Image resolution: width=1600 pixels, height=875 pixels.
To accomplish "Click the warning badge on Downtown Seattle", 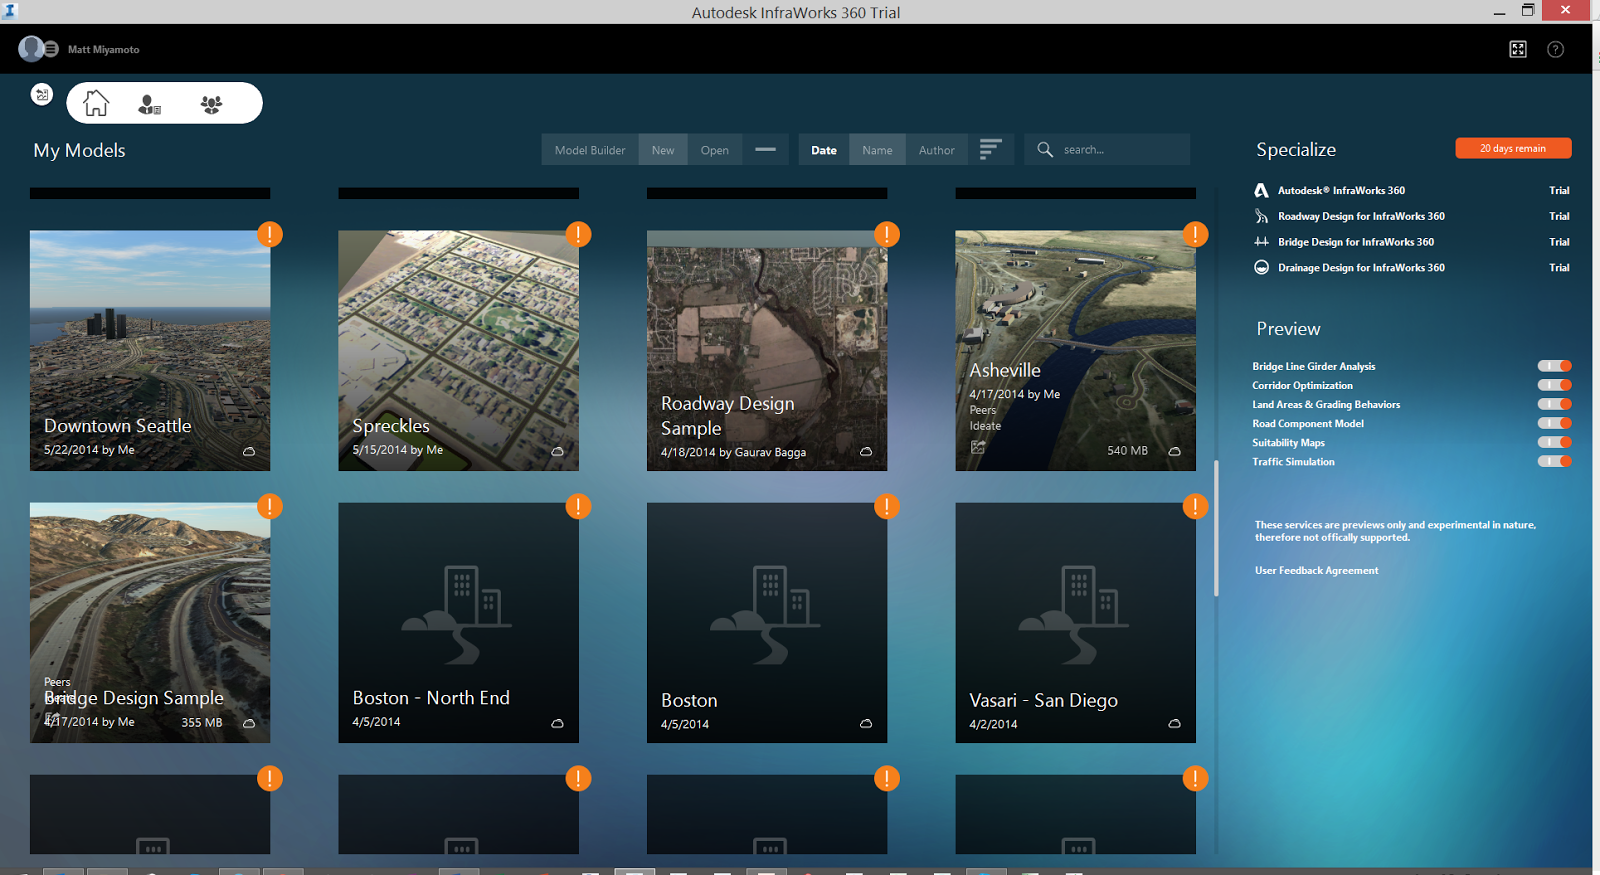I will click(270, 234).
